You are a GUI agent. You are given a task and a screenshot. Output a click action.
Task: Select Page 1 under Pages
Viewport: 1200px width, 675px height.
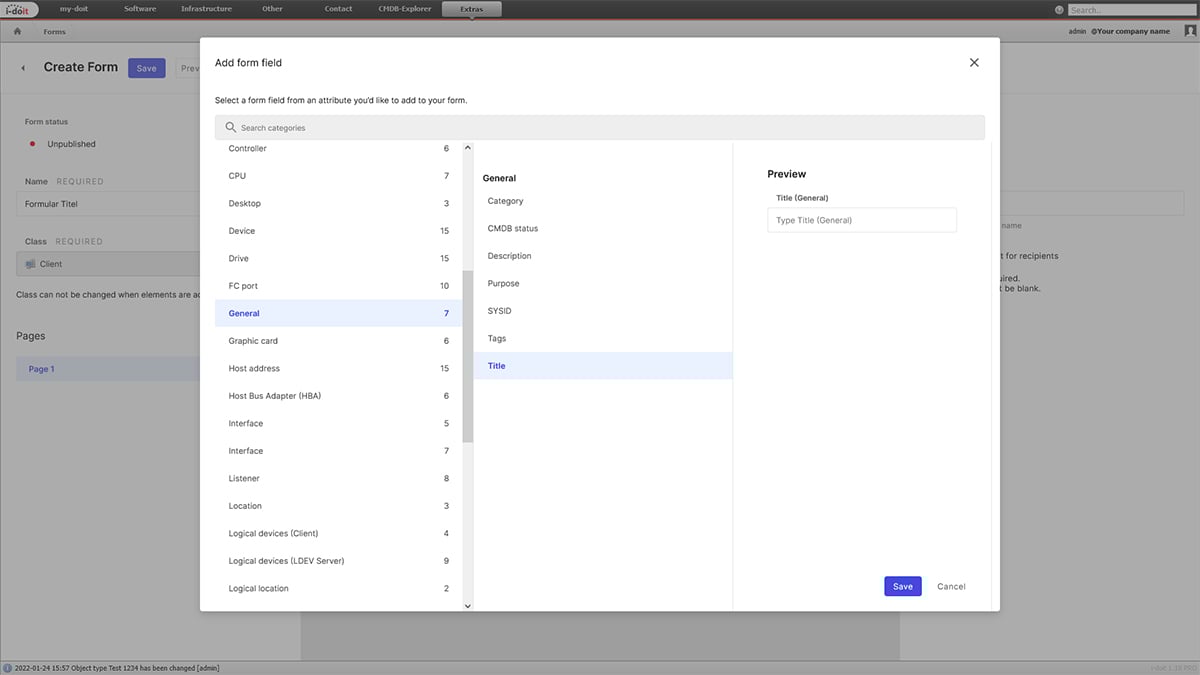41,369
